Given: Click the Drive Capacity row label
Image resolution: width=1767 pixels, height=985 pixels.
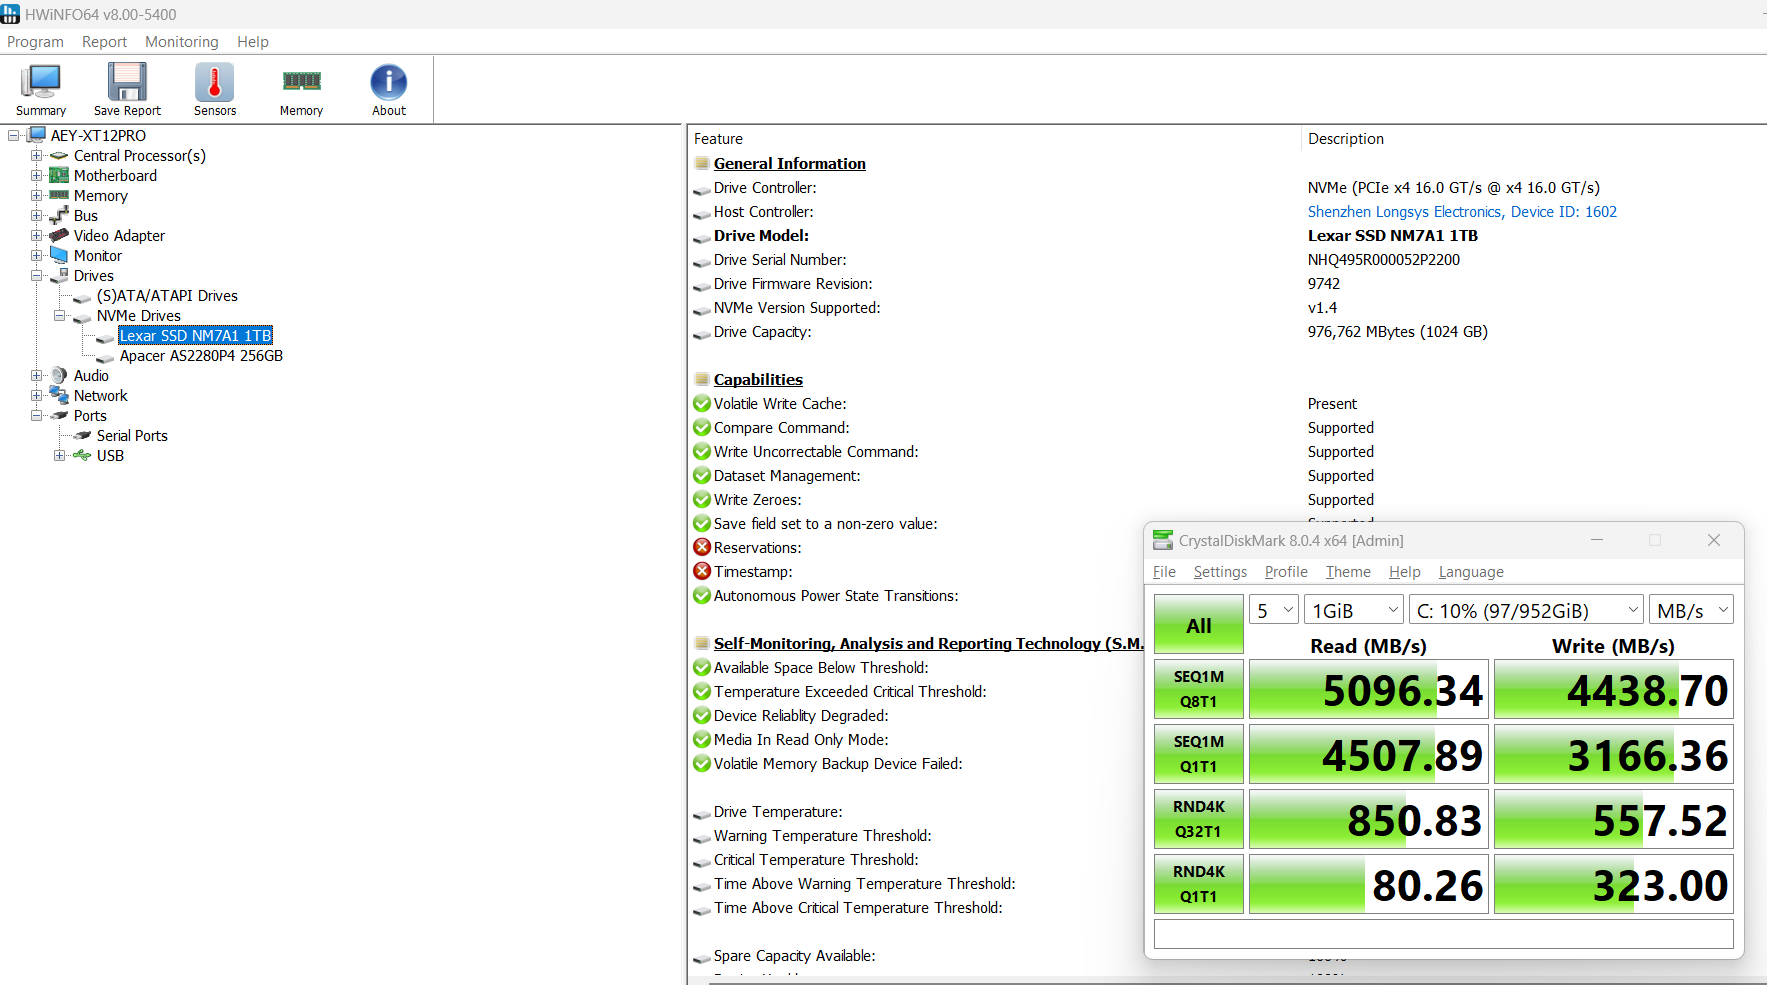Looking at the screenshot, I should tap(763, 332).
